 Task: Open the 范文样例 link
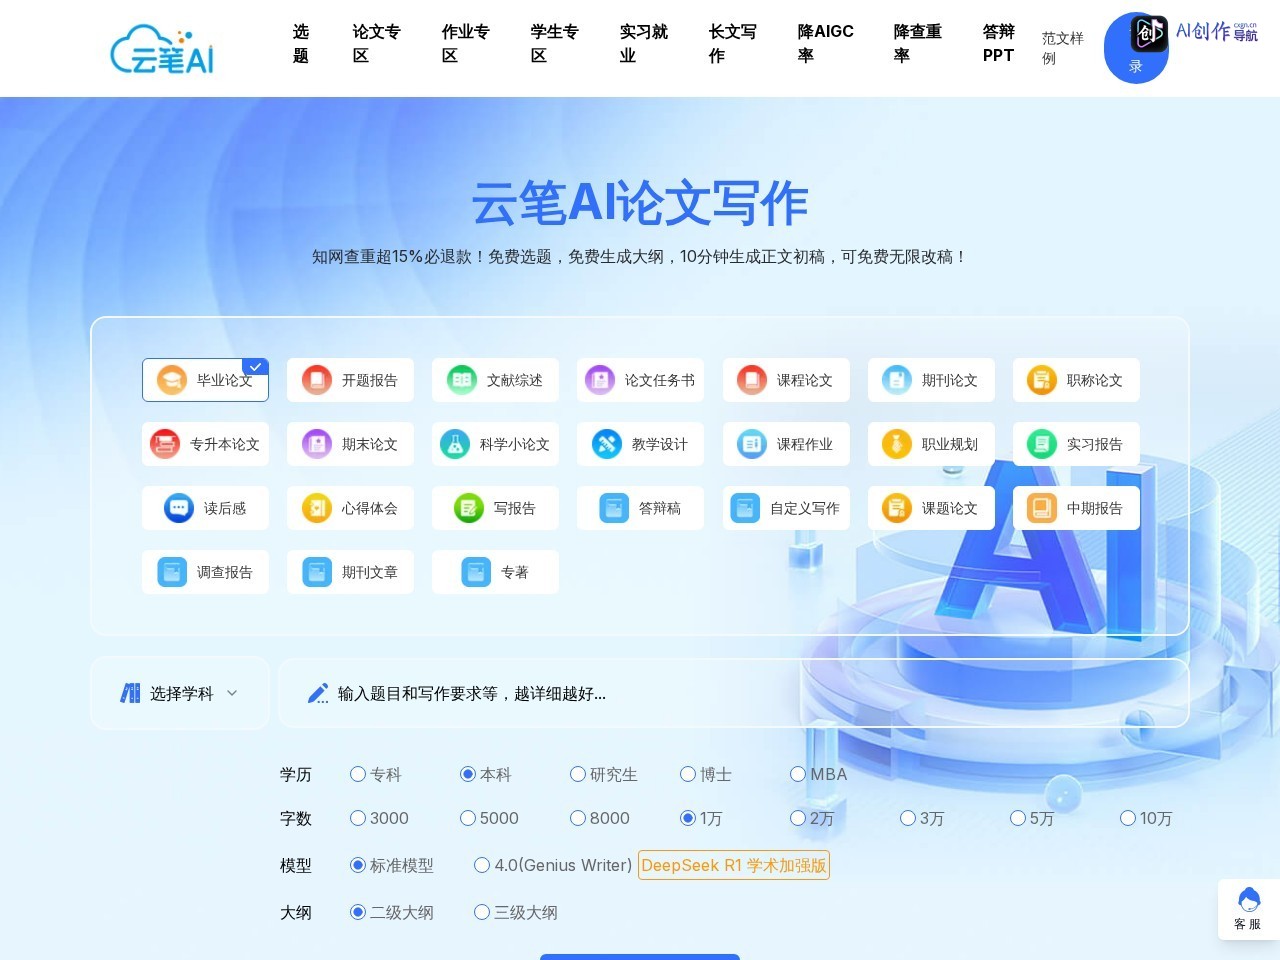click(x=1062, y=48)
